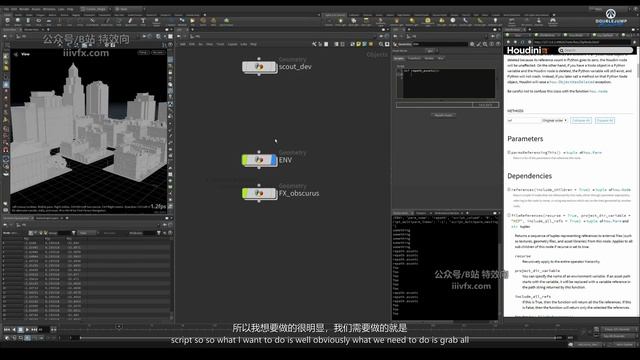Click the Collapse all button in help
Image resolution: width=640 pixels, height=360 pixels.
tap(581, 120)
